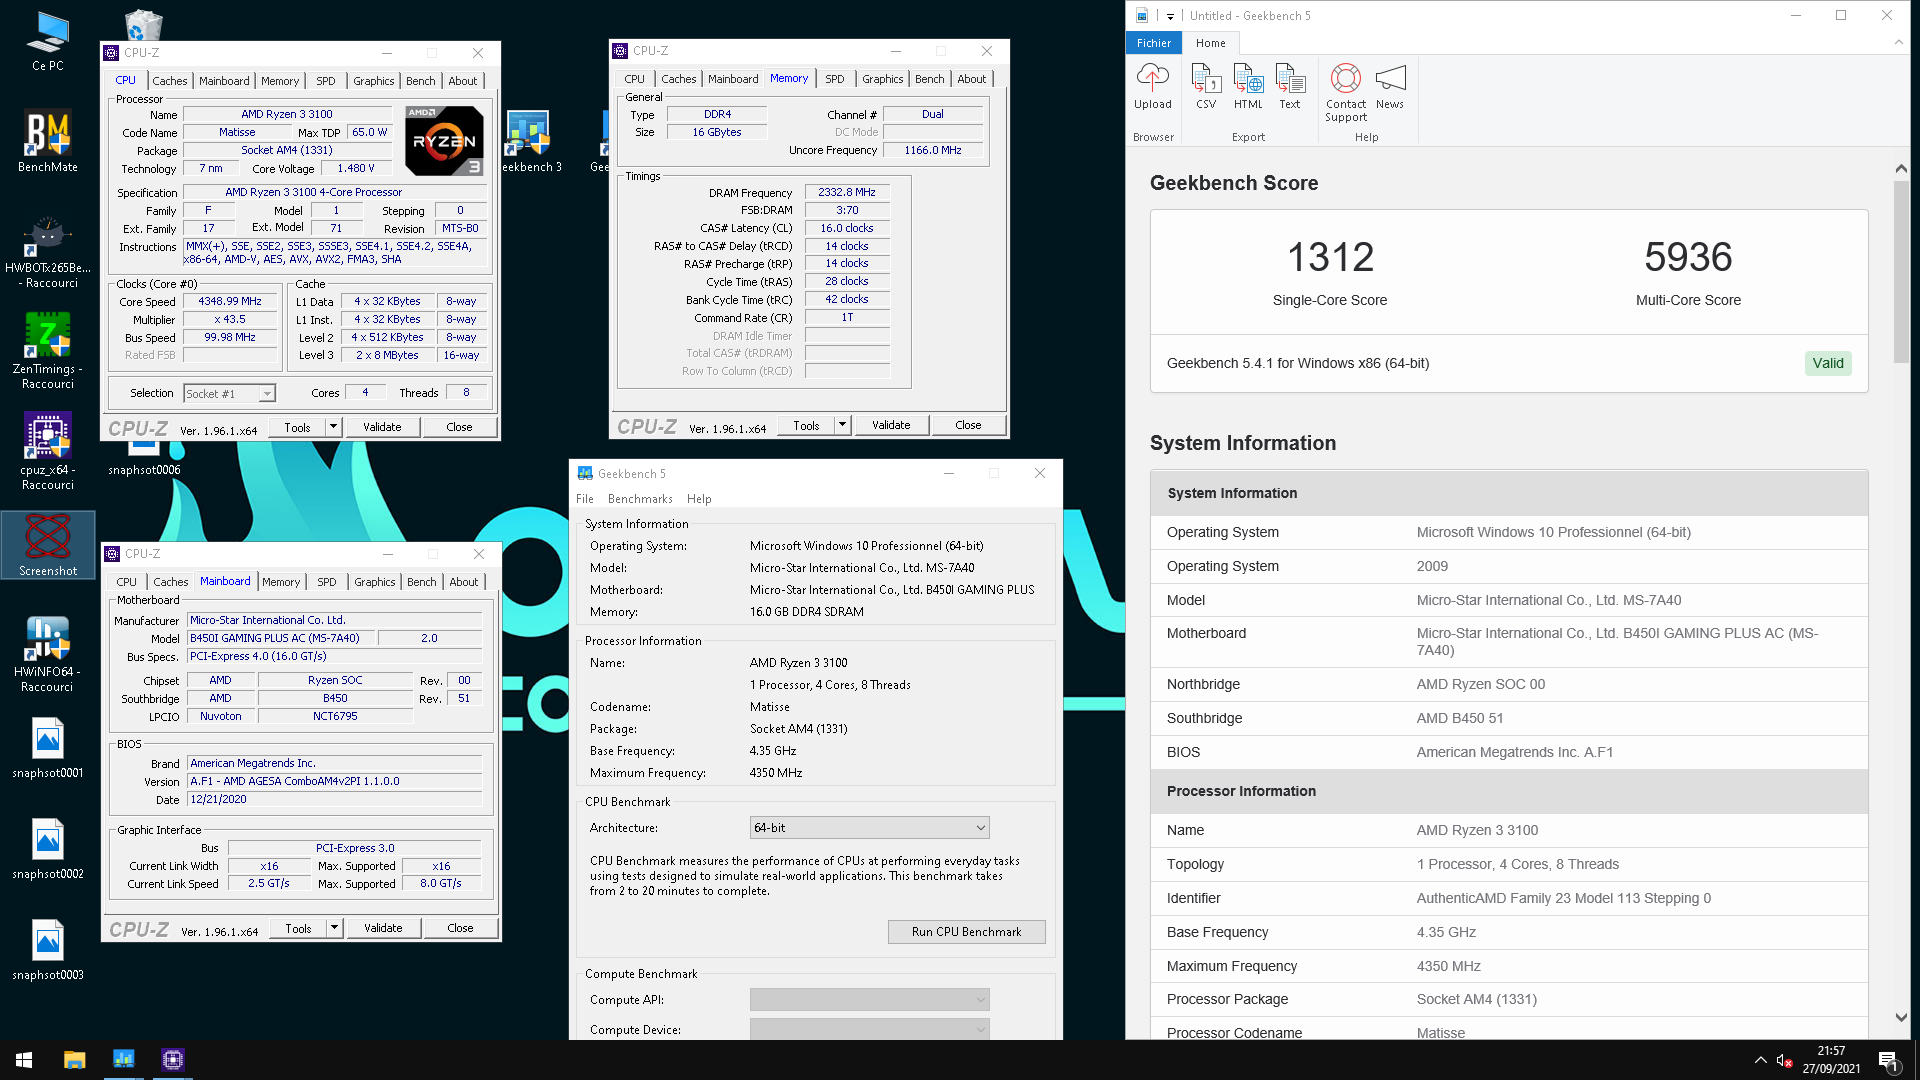Image resolution: width=1920 pixels, height=1080 pixels.
Task: Select BenchMate desktop icon
Action: coord(48,140)
